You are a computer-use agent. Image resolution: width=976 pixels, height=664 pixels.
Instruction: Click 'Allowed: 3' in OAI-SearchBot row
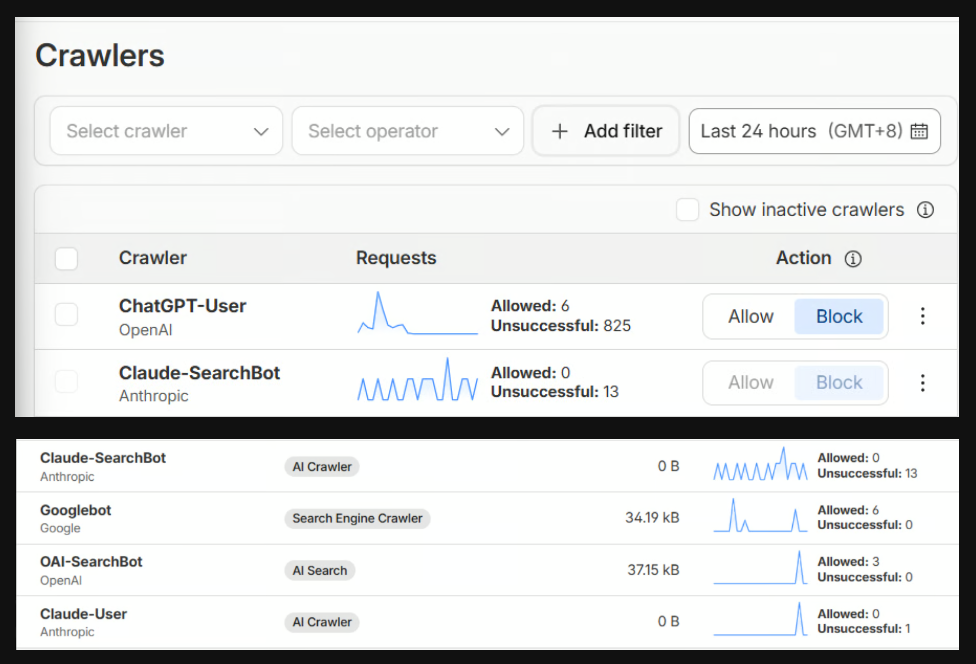[x=848, y=562]
